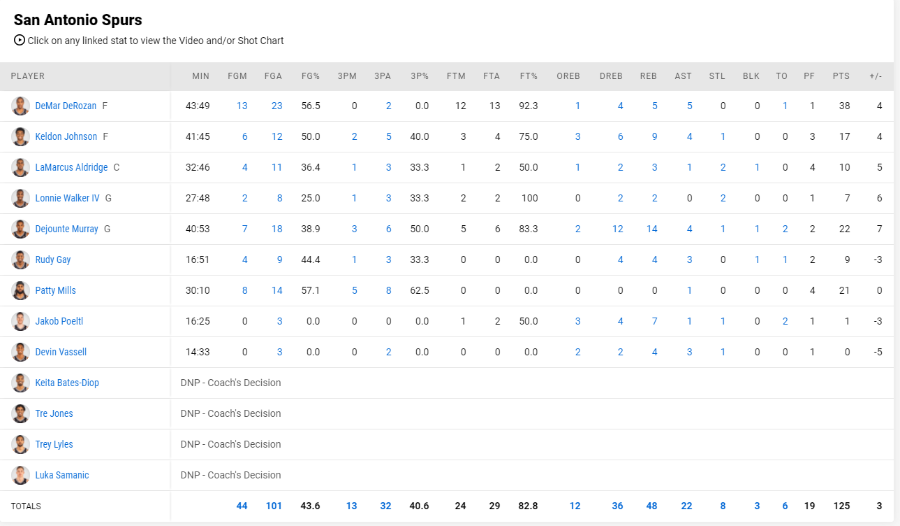This screenshot has width=900, height=526.
Task: Click Patty Mills' player headshot
Action: point(21,291)
